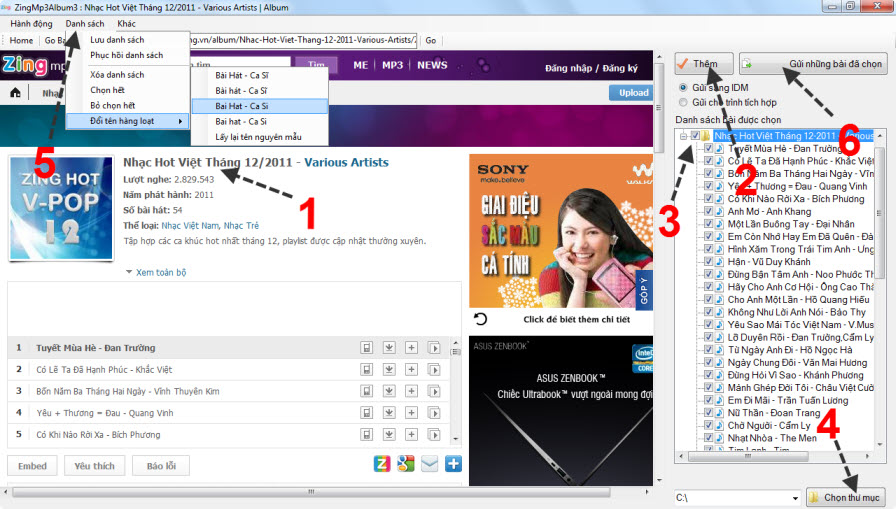Click the URL address input field
The image size is (896, 509).
click(x=303, y=40)
